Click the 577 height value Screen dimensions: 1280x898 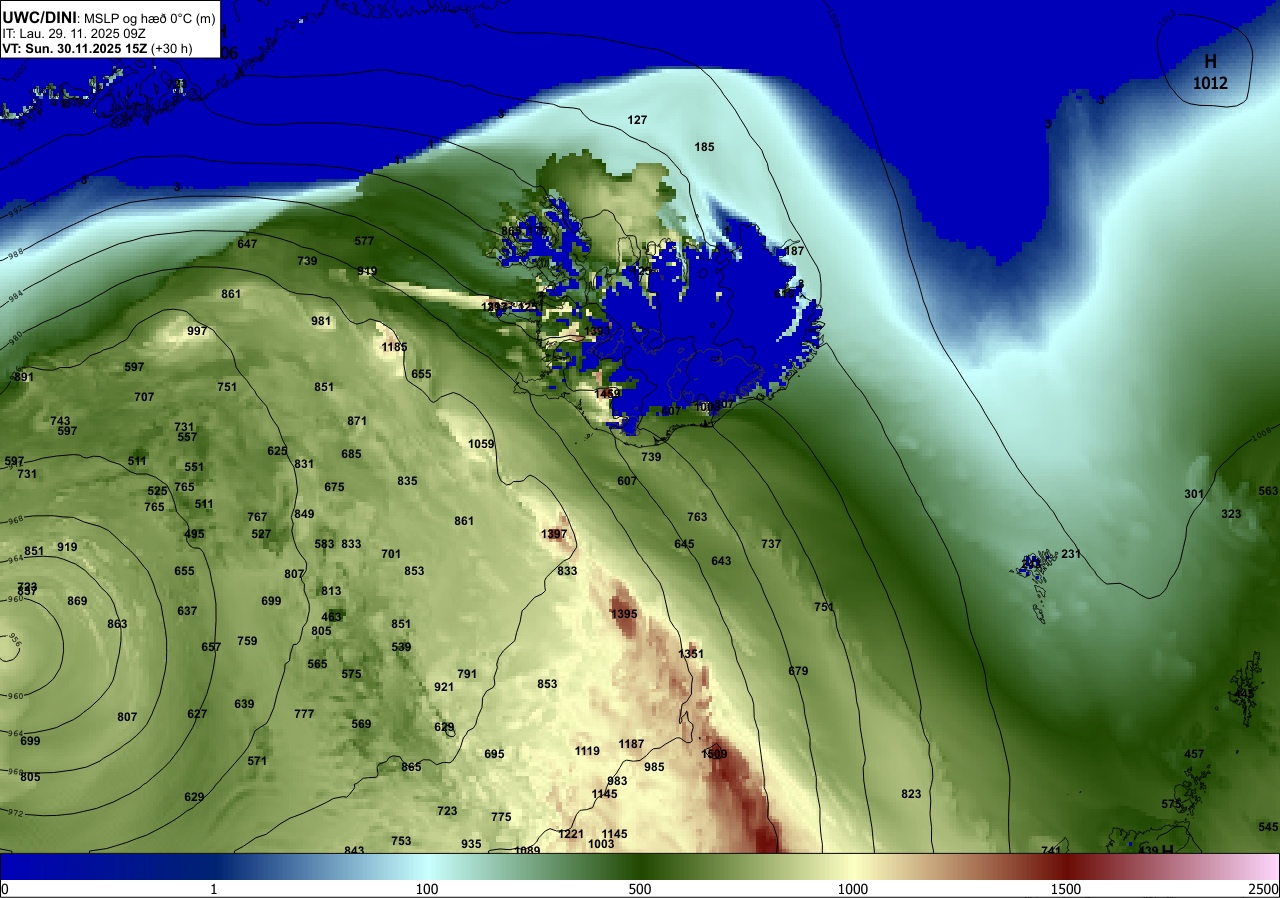[364, 241]
